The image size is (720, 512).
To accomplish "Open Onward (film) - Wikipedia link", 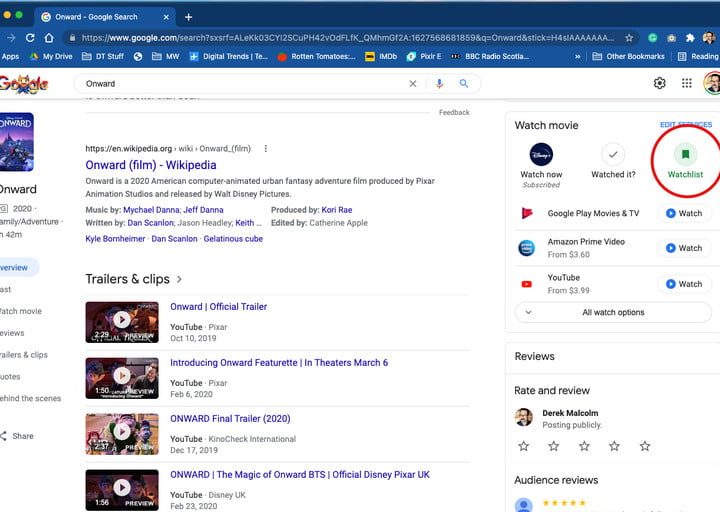I will [151, 165].
